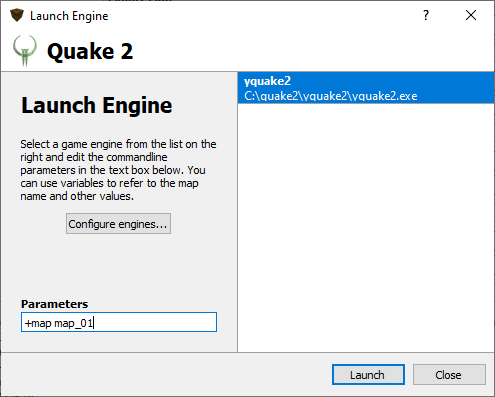Click blank end of Parameters field
Screen dimensions: 495x397
coord(155,322)
